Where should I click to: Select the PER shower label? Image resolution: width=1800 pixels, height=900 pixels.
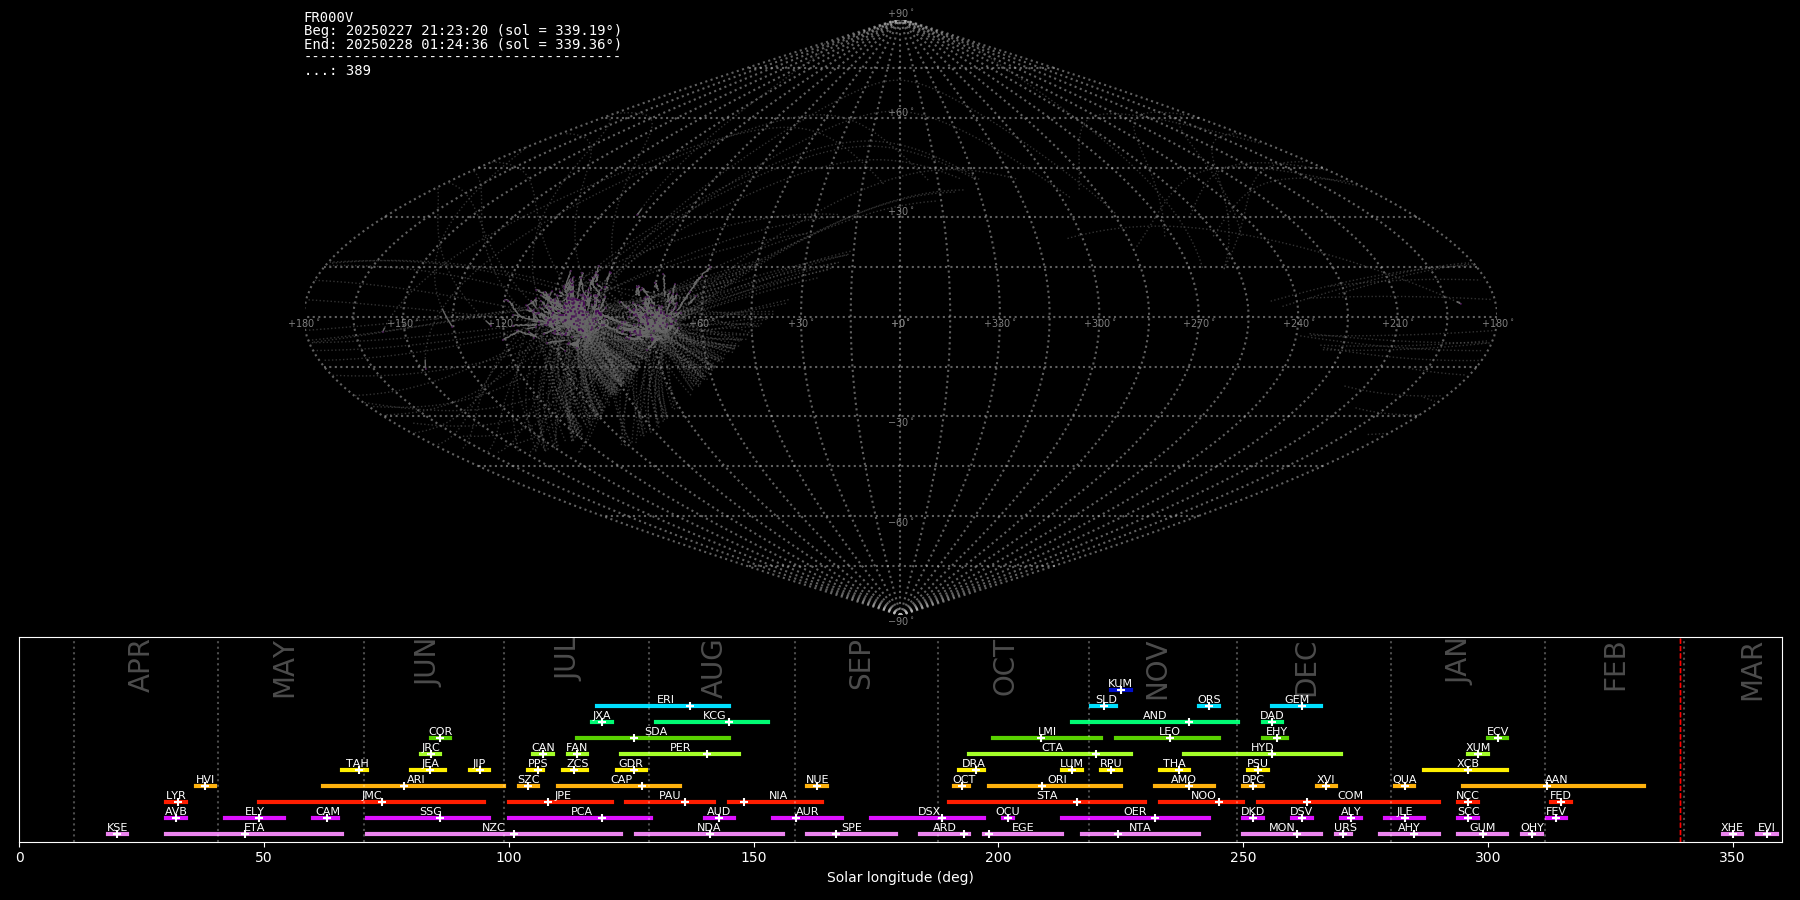(680, 748)
